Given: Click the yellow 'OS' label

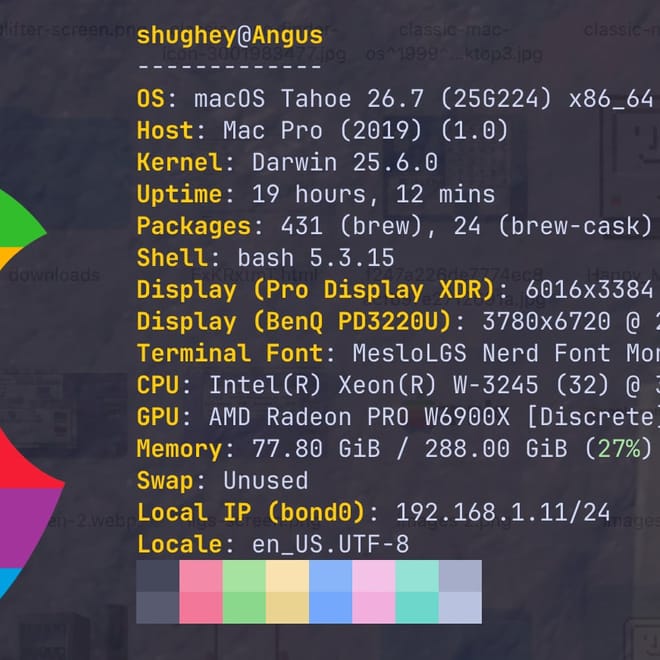Looking at the screenshot, I should point(151,99).
